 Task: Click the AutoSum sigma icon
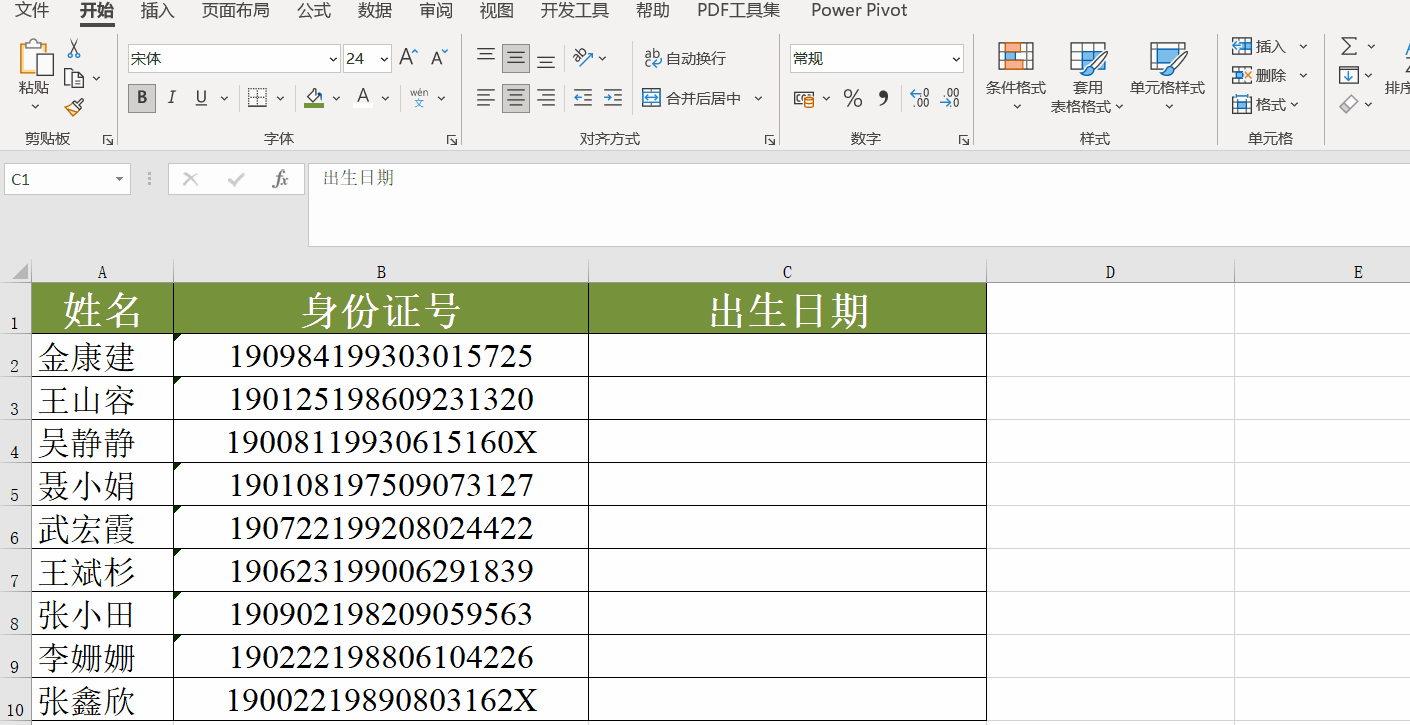click(1349, 46)
